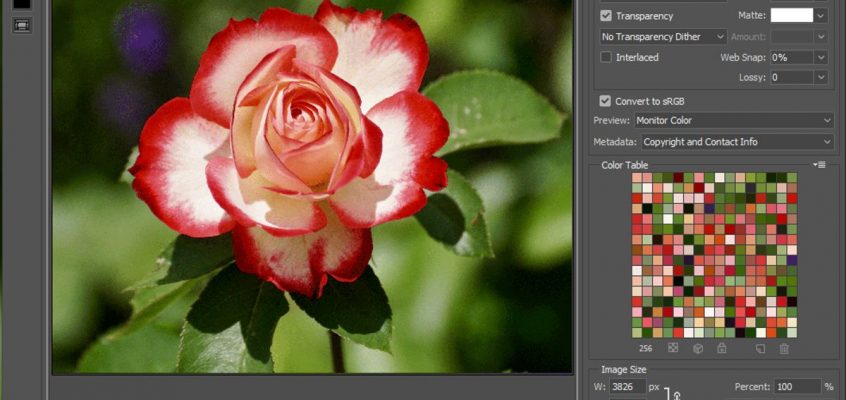Click the map selected colors to transparent icon

click(x=673, y=348)
